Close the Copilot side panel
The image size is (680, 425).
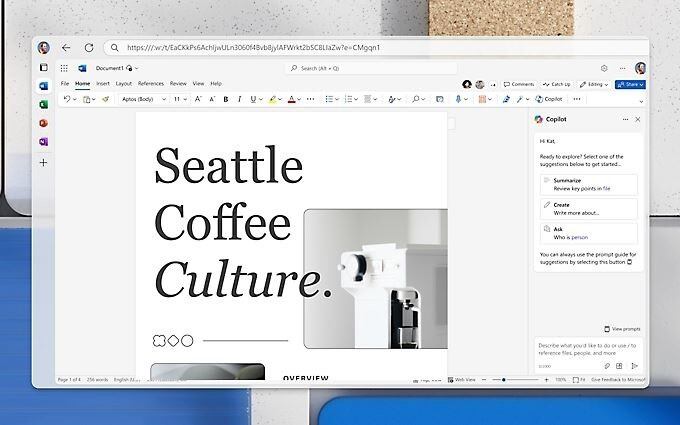click(638, 119)
